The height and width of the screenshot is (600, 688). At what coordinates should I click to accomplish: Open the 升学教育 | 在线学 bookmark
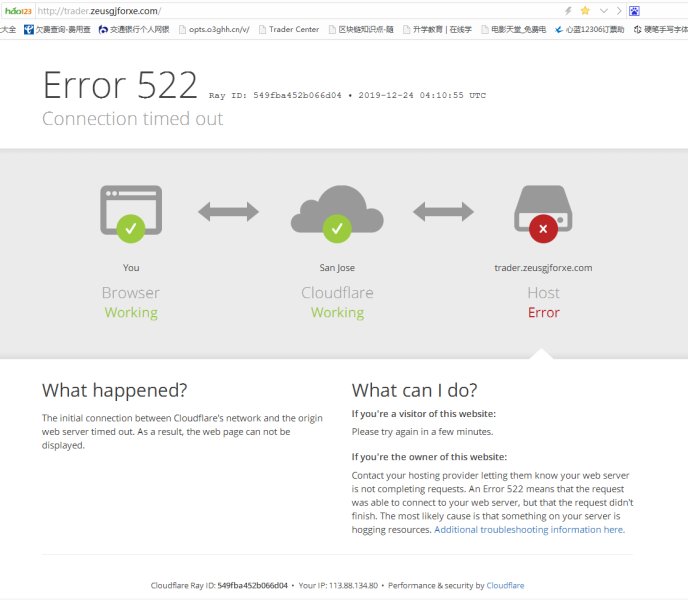pos(437,29)
